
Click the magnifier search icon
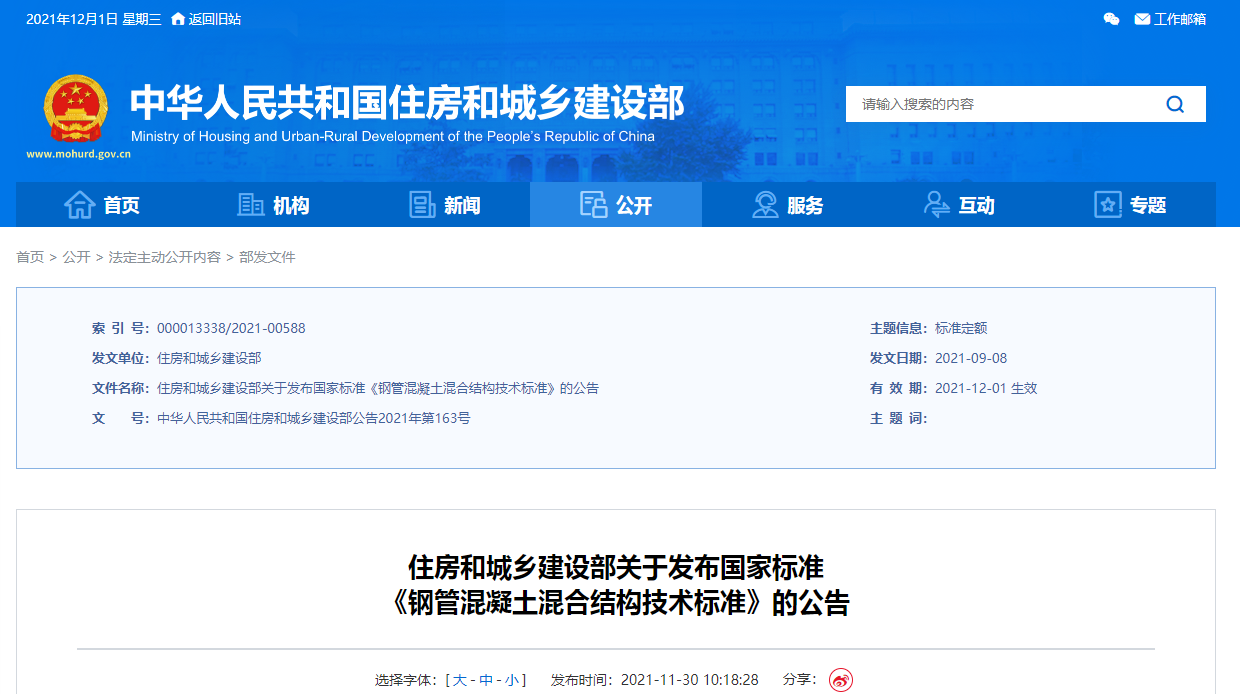1175,104
